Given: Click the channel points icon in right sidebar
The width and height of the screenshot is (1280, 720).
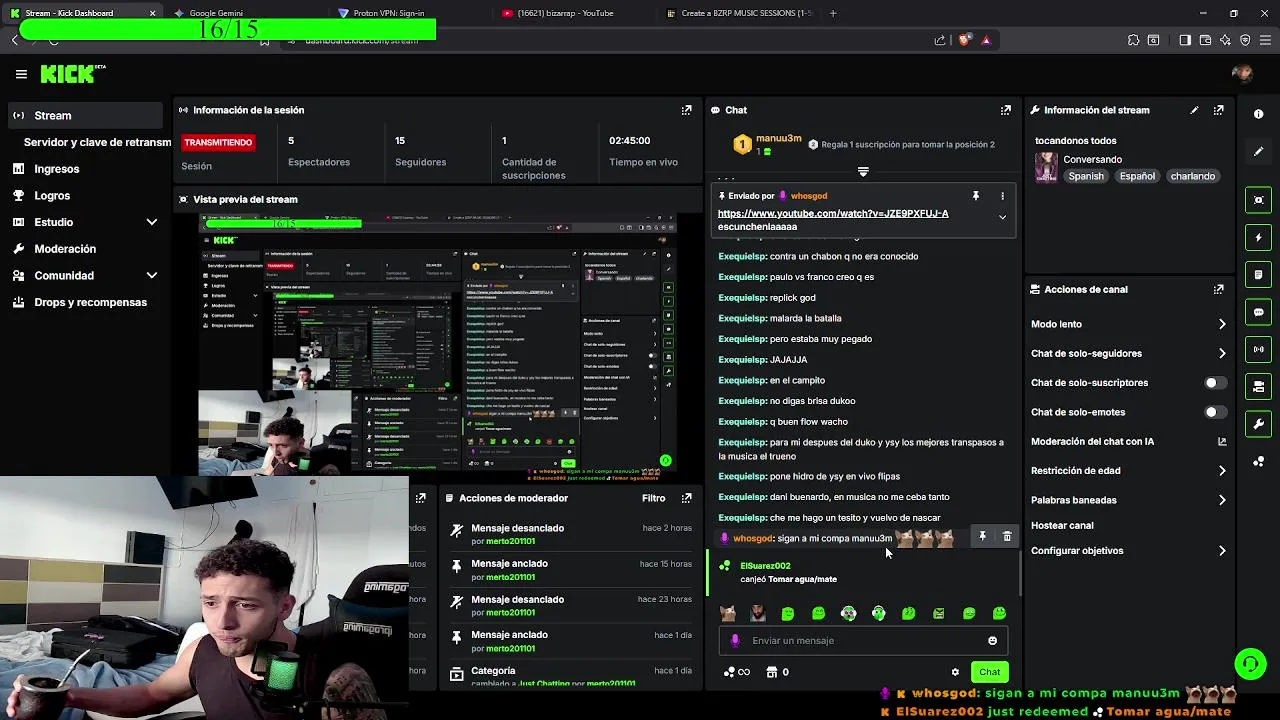Looking at the screenshot, I should pos(1258,461).
